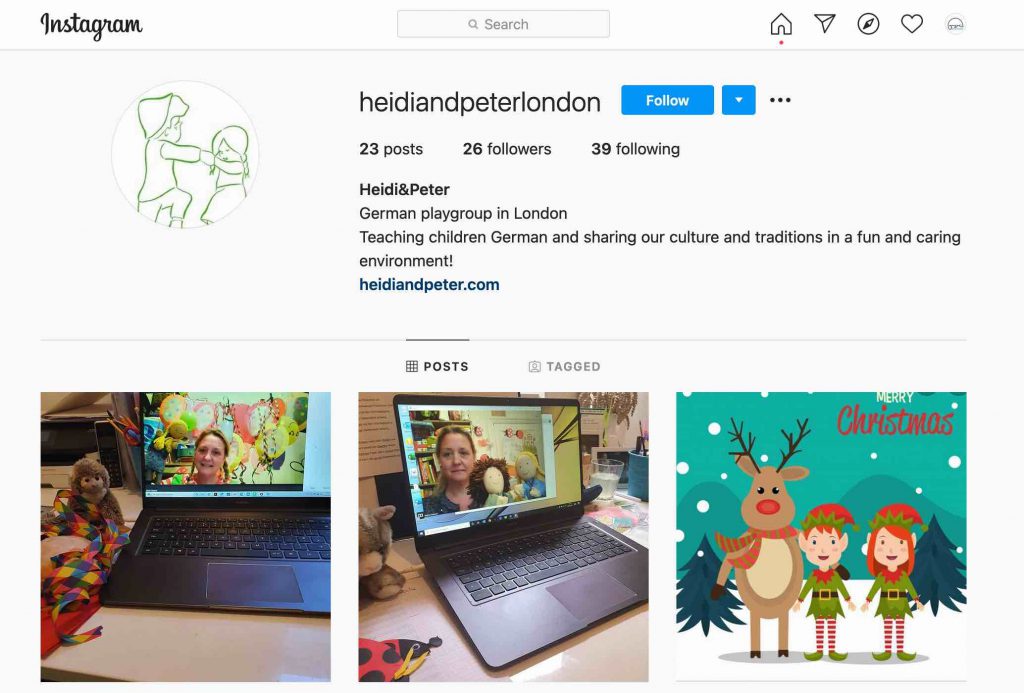This screenshot has width=1024, height=693.
Task: Switch to the Posts tab
Action: click(438, 366)
